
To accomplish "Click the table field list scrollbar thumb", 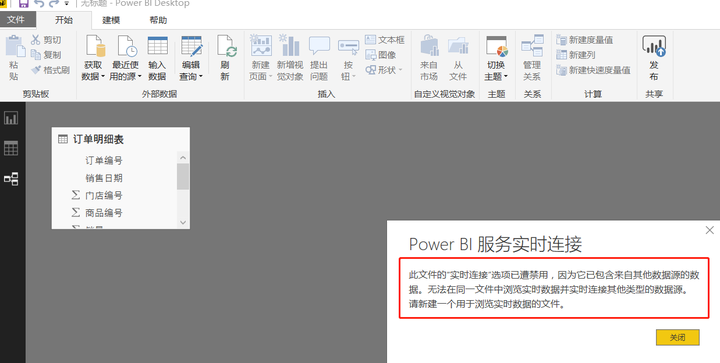I will [x=183, y=177].
